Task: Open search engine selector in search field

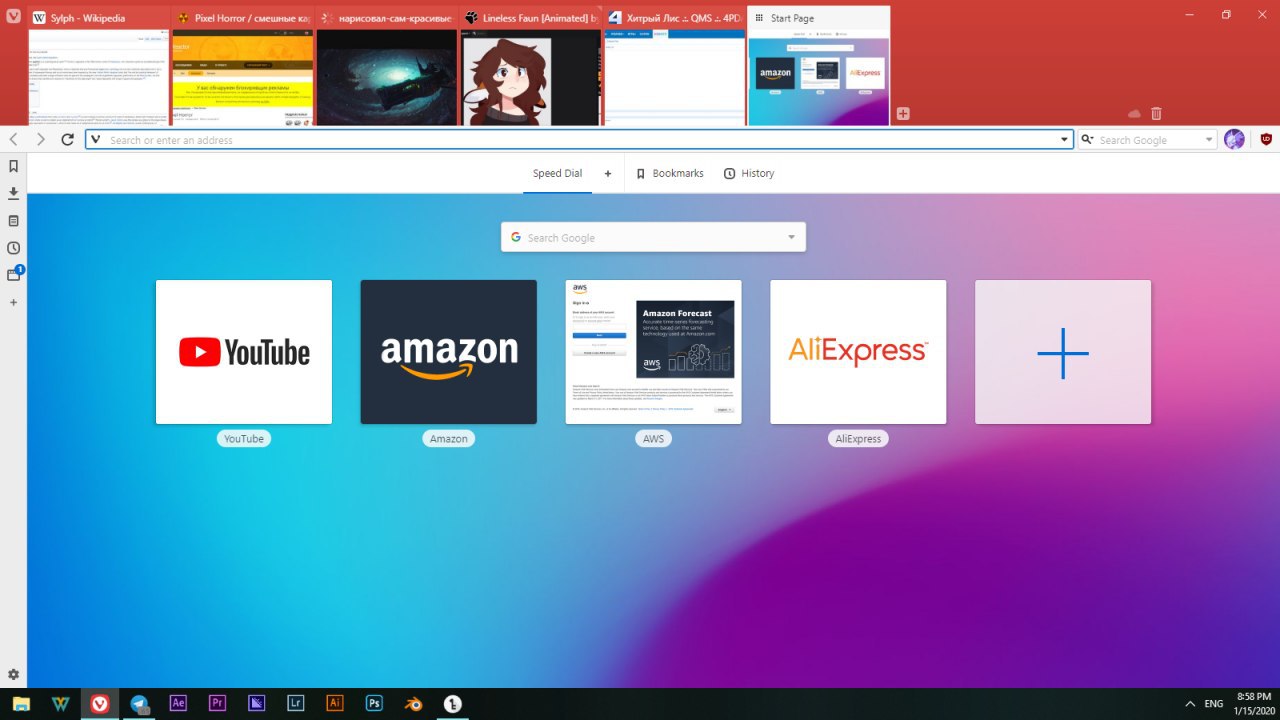Action: pyautogui.click(x=1088, y=140)
